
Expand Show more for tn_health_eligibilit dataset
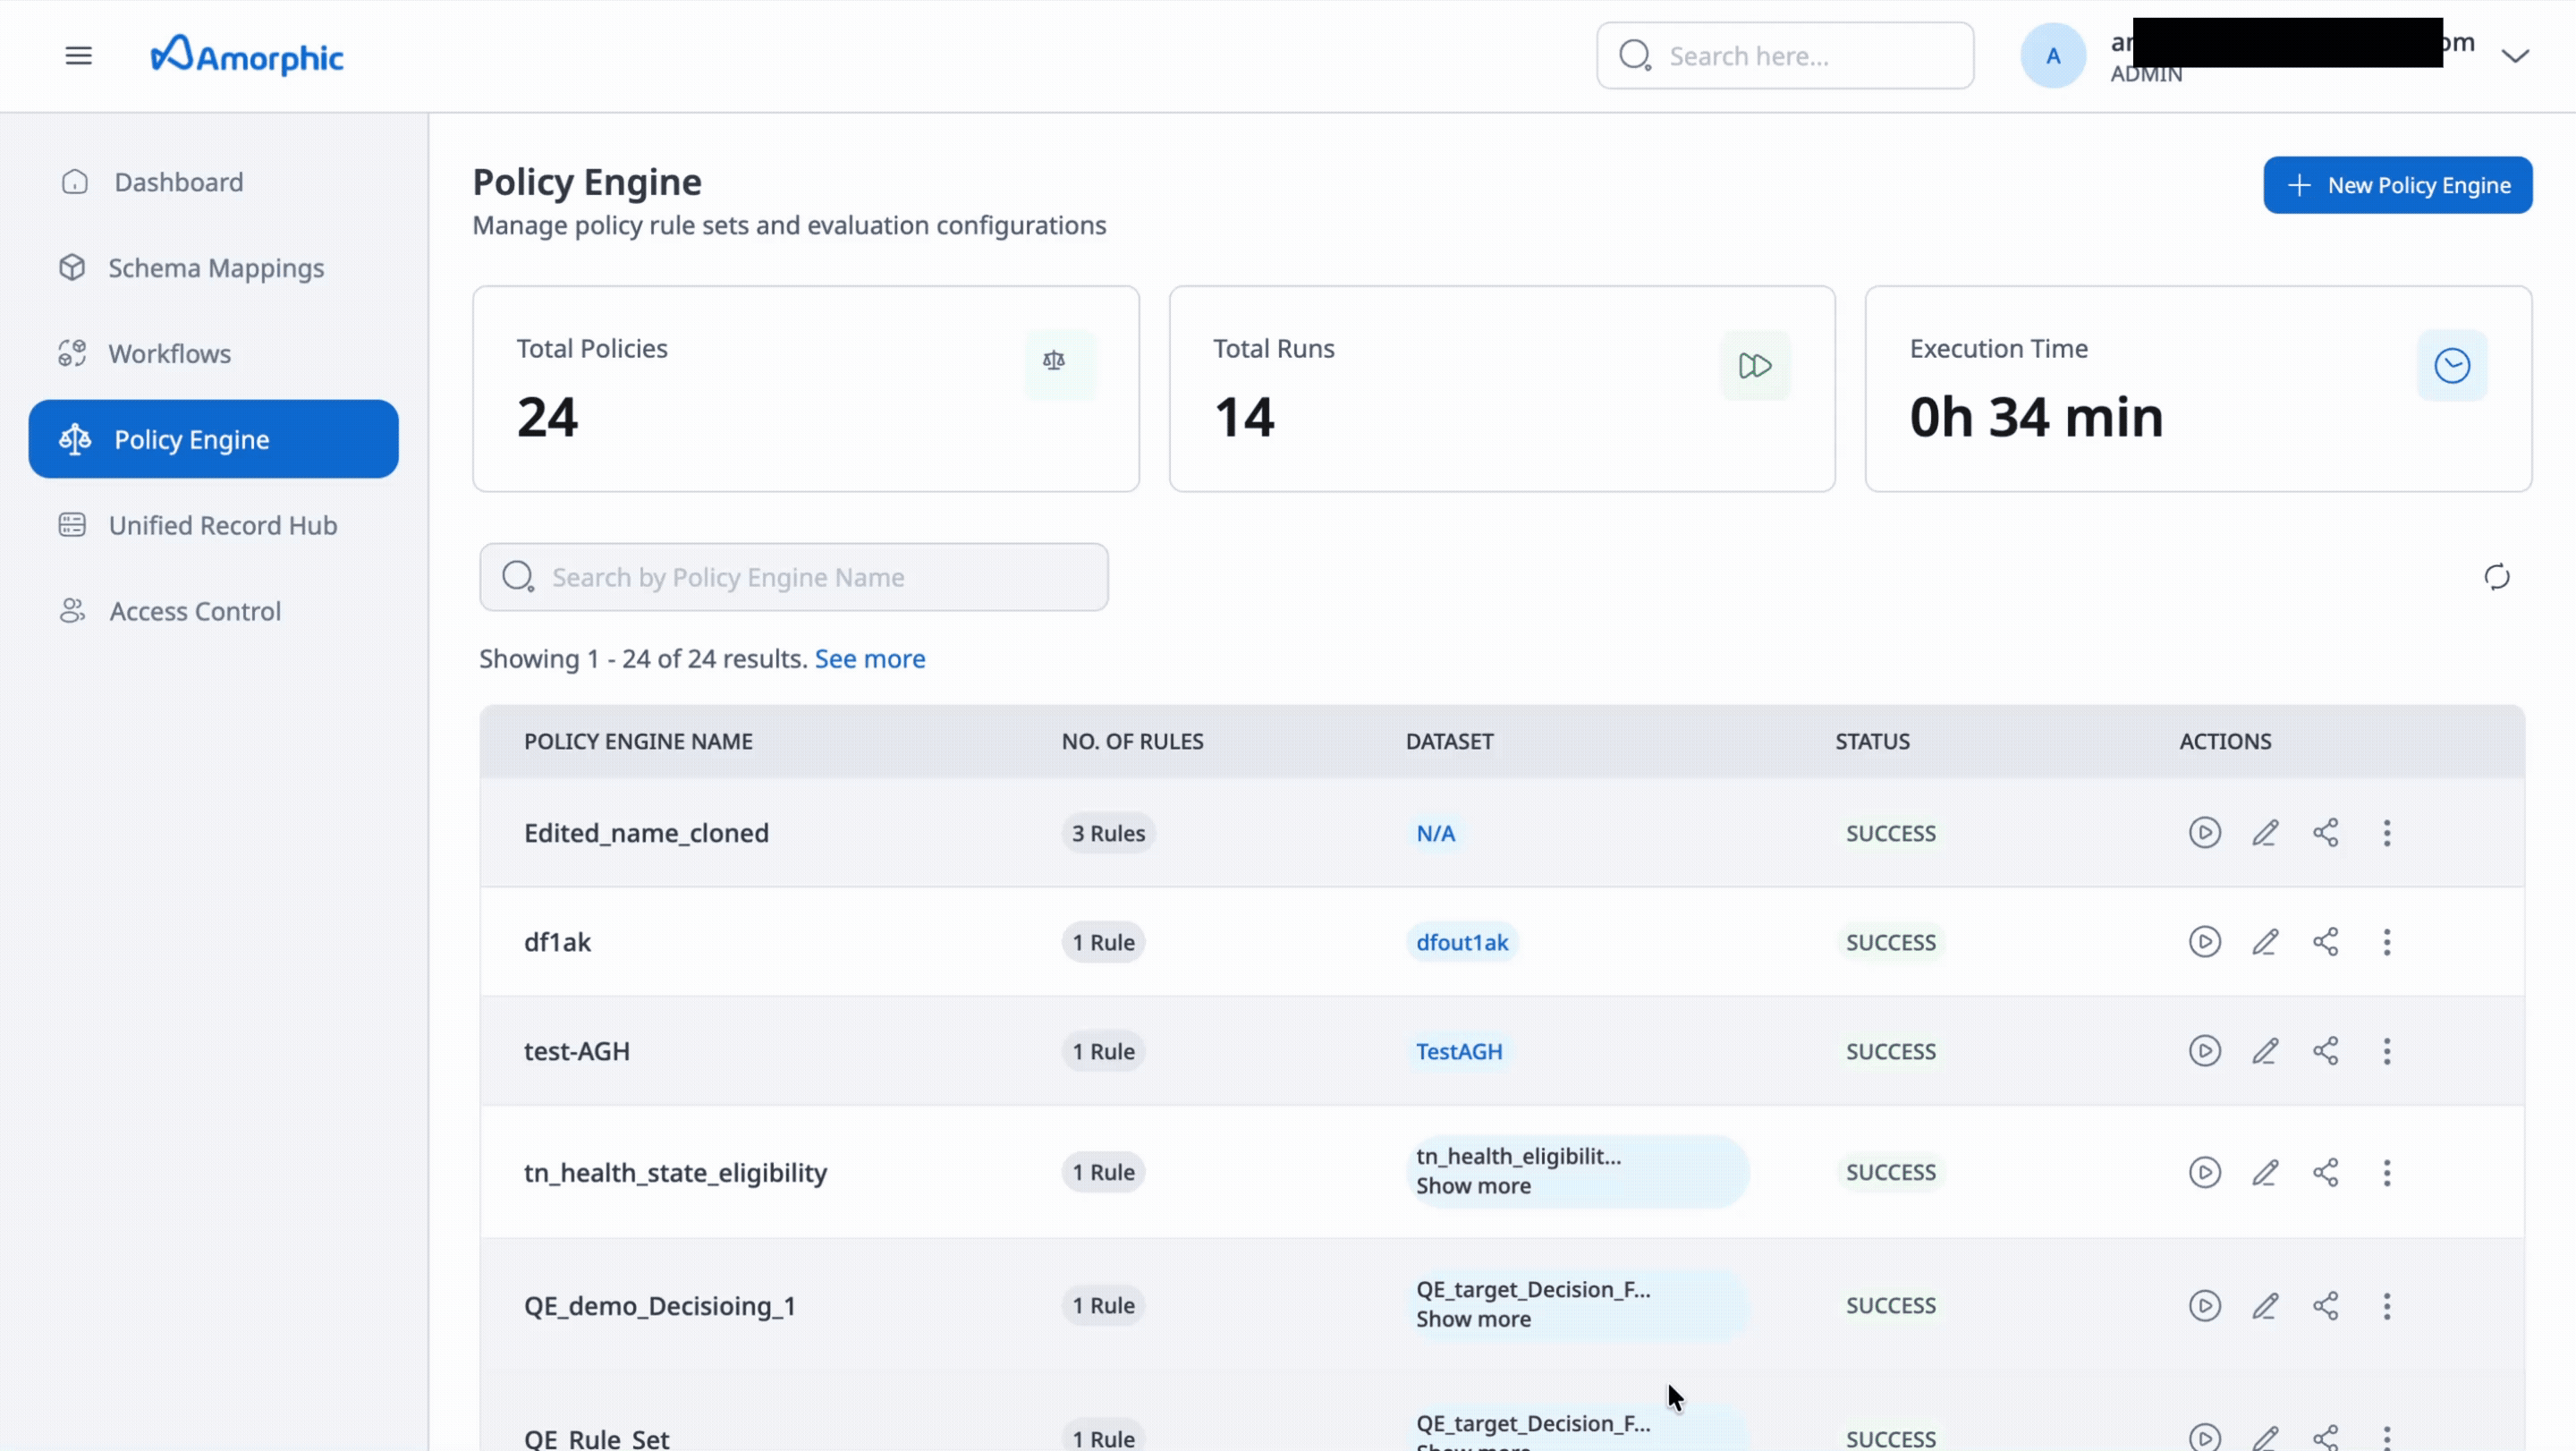point(1472,1187)
